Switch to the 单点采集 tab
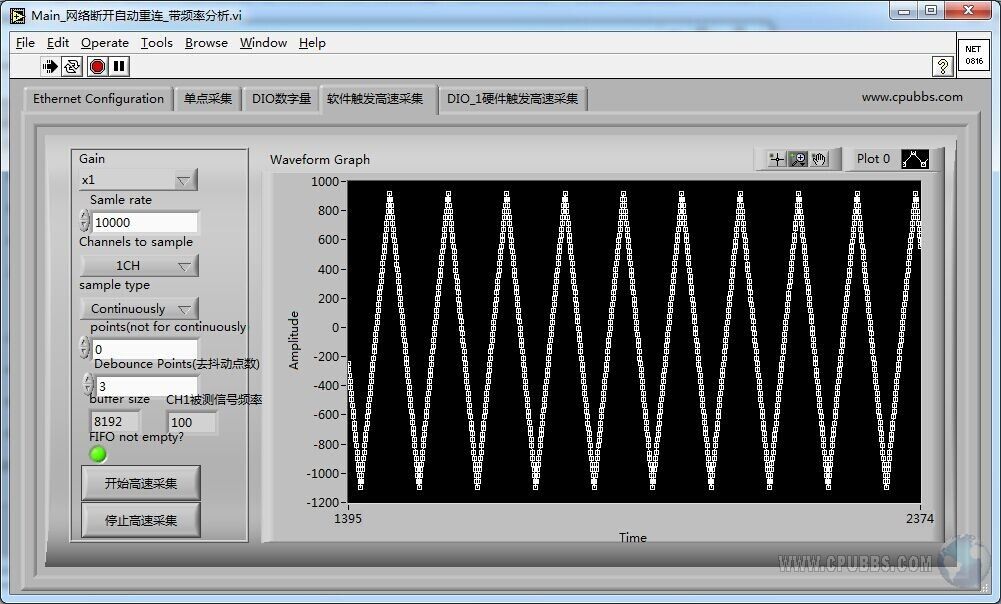The width and height of the screenshot is (1001, 604). pyautogui.click(x=207, y=99)
